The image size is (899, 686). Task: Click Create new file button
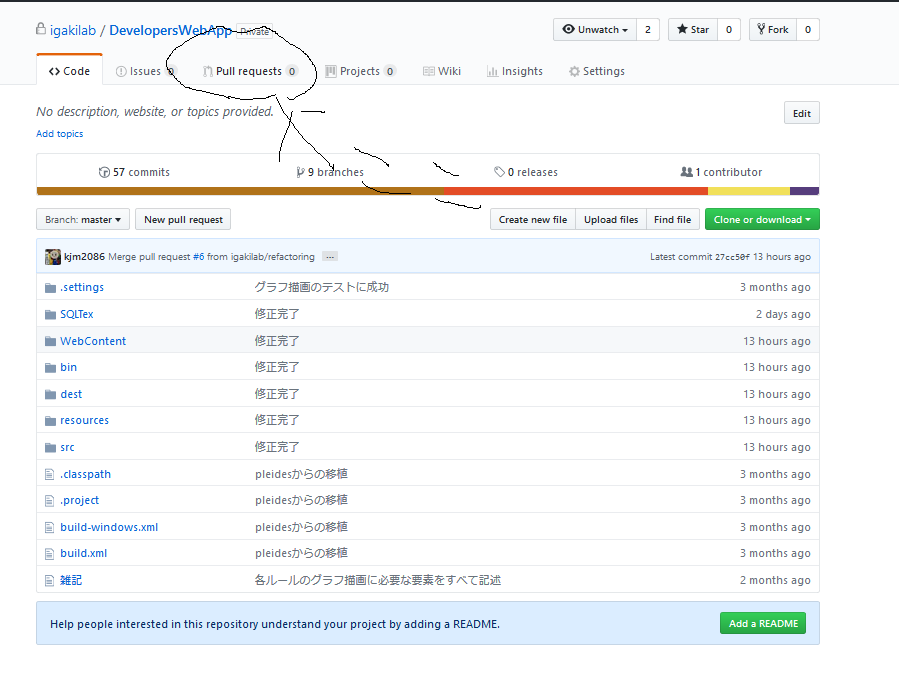coord(533,220)
